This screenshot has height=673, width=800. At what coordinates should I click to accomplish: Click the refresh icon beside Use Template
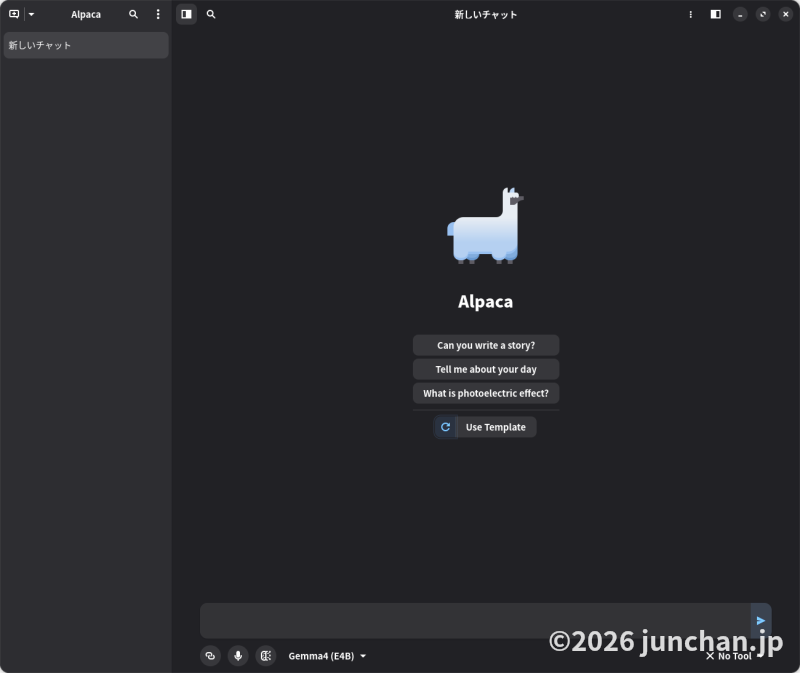point(445,427)
